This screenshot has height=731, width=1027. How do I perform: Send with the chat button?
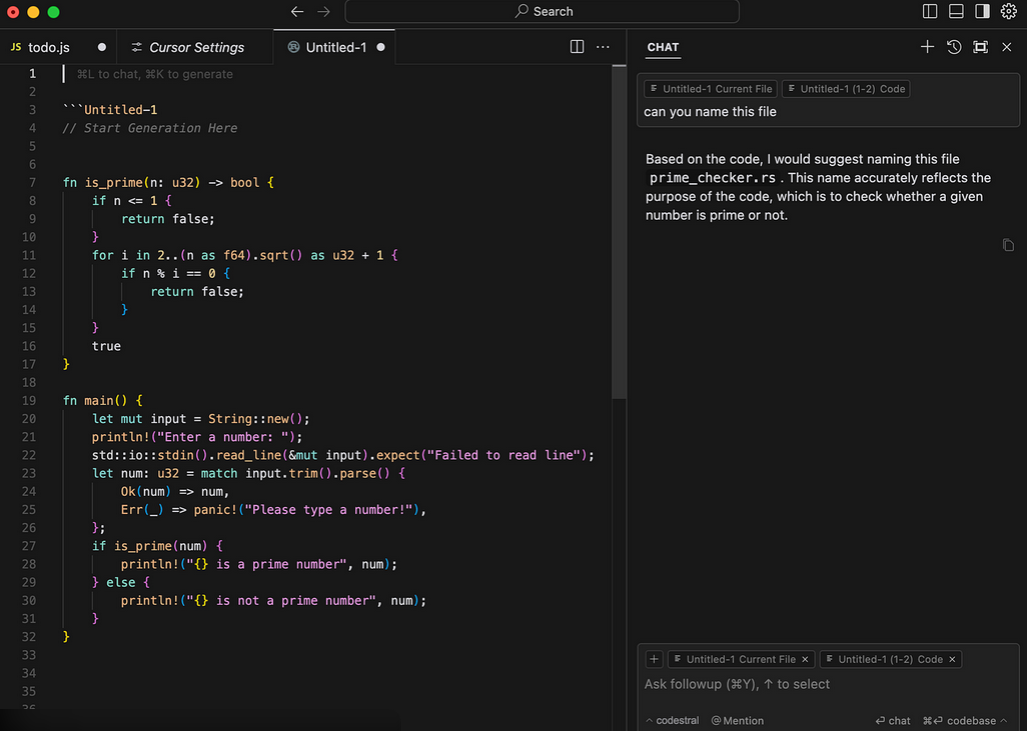[x=893, y=721]
